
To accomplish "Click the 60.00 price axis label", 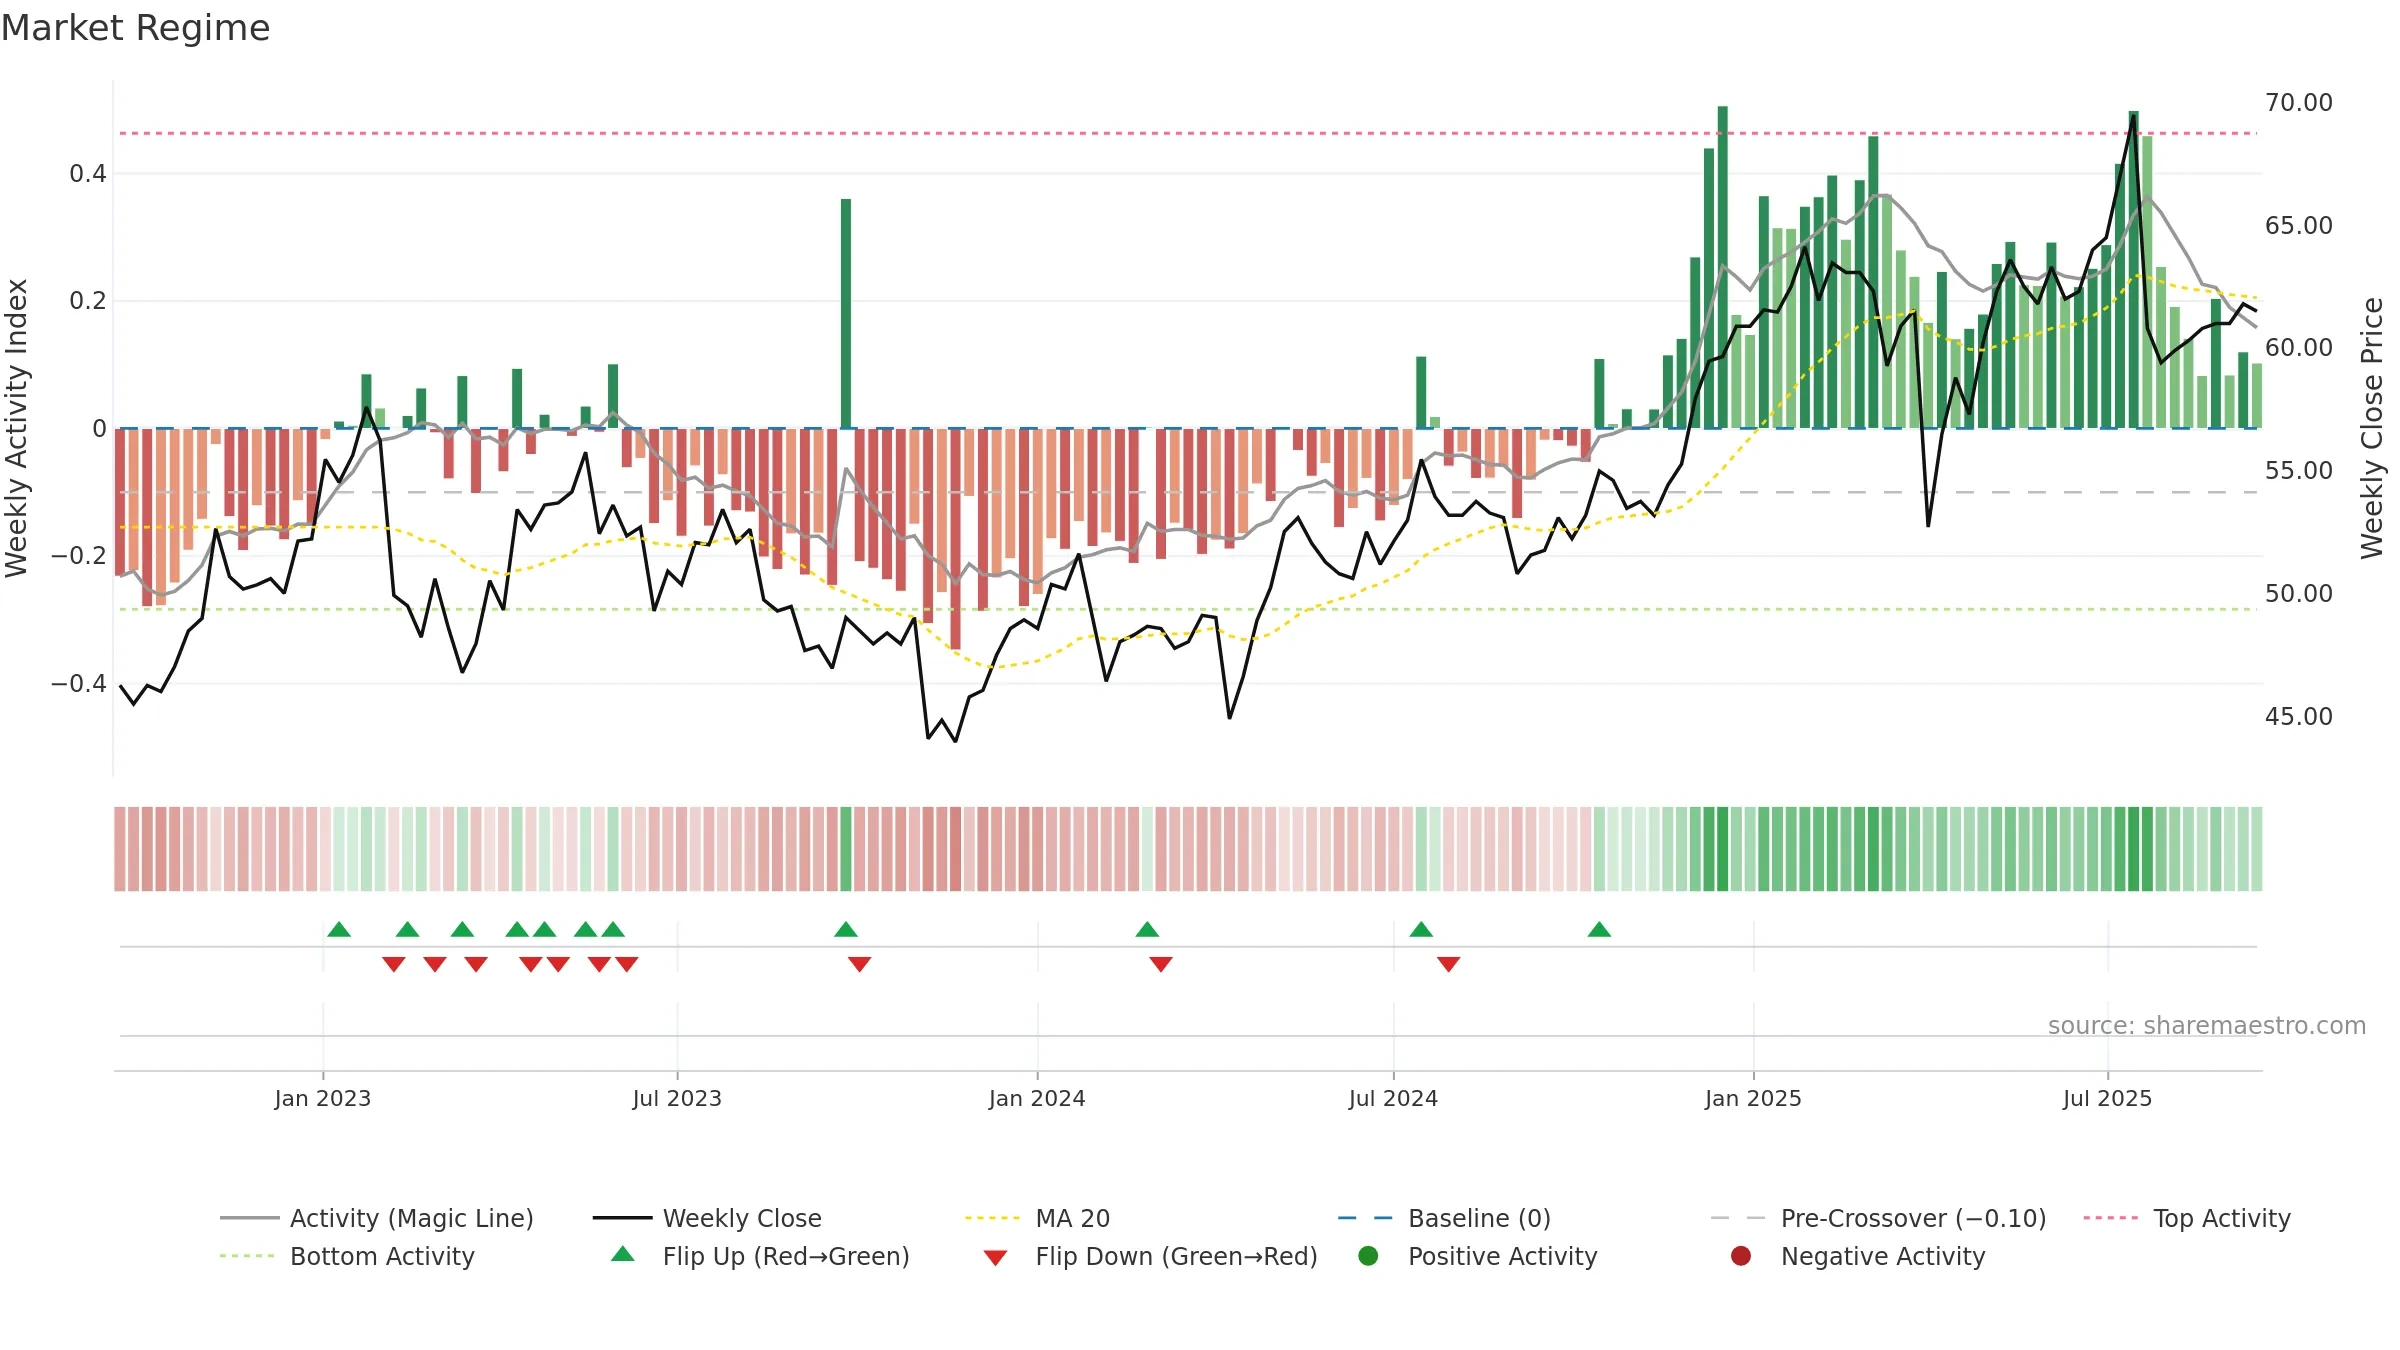I will pyautogui.click(x=2298, y=347).
